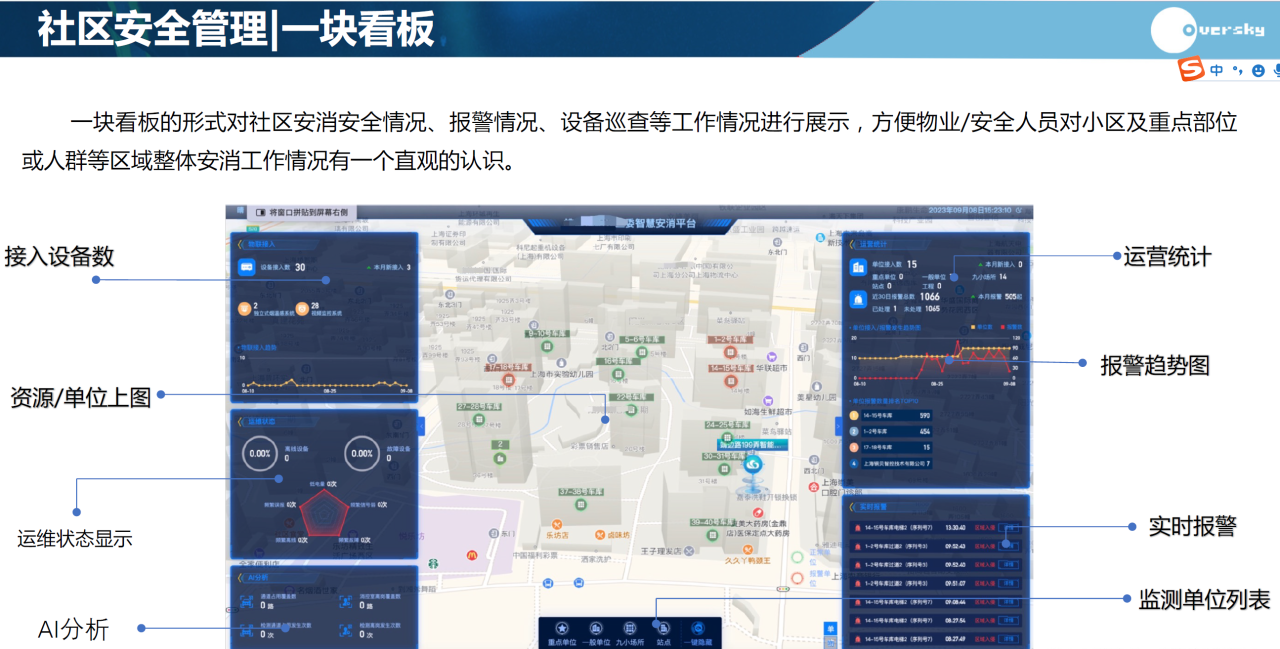Collapse the right panel with edge arrow

(x=839, y=426)
